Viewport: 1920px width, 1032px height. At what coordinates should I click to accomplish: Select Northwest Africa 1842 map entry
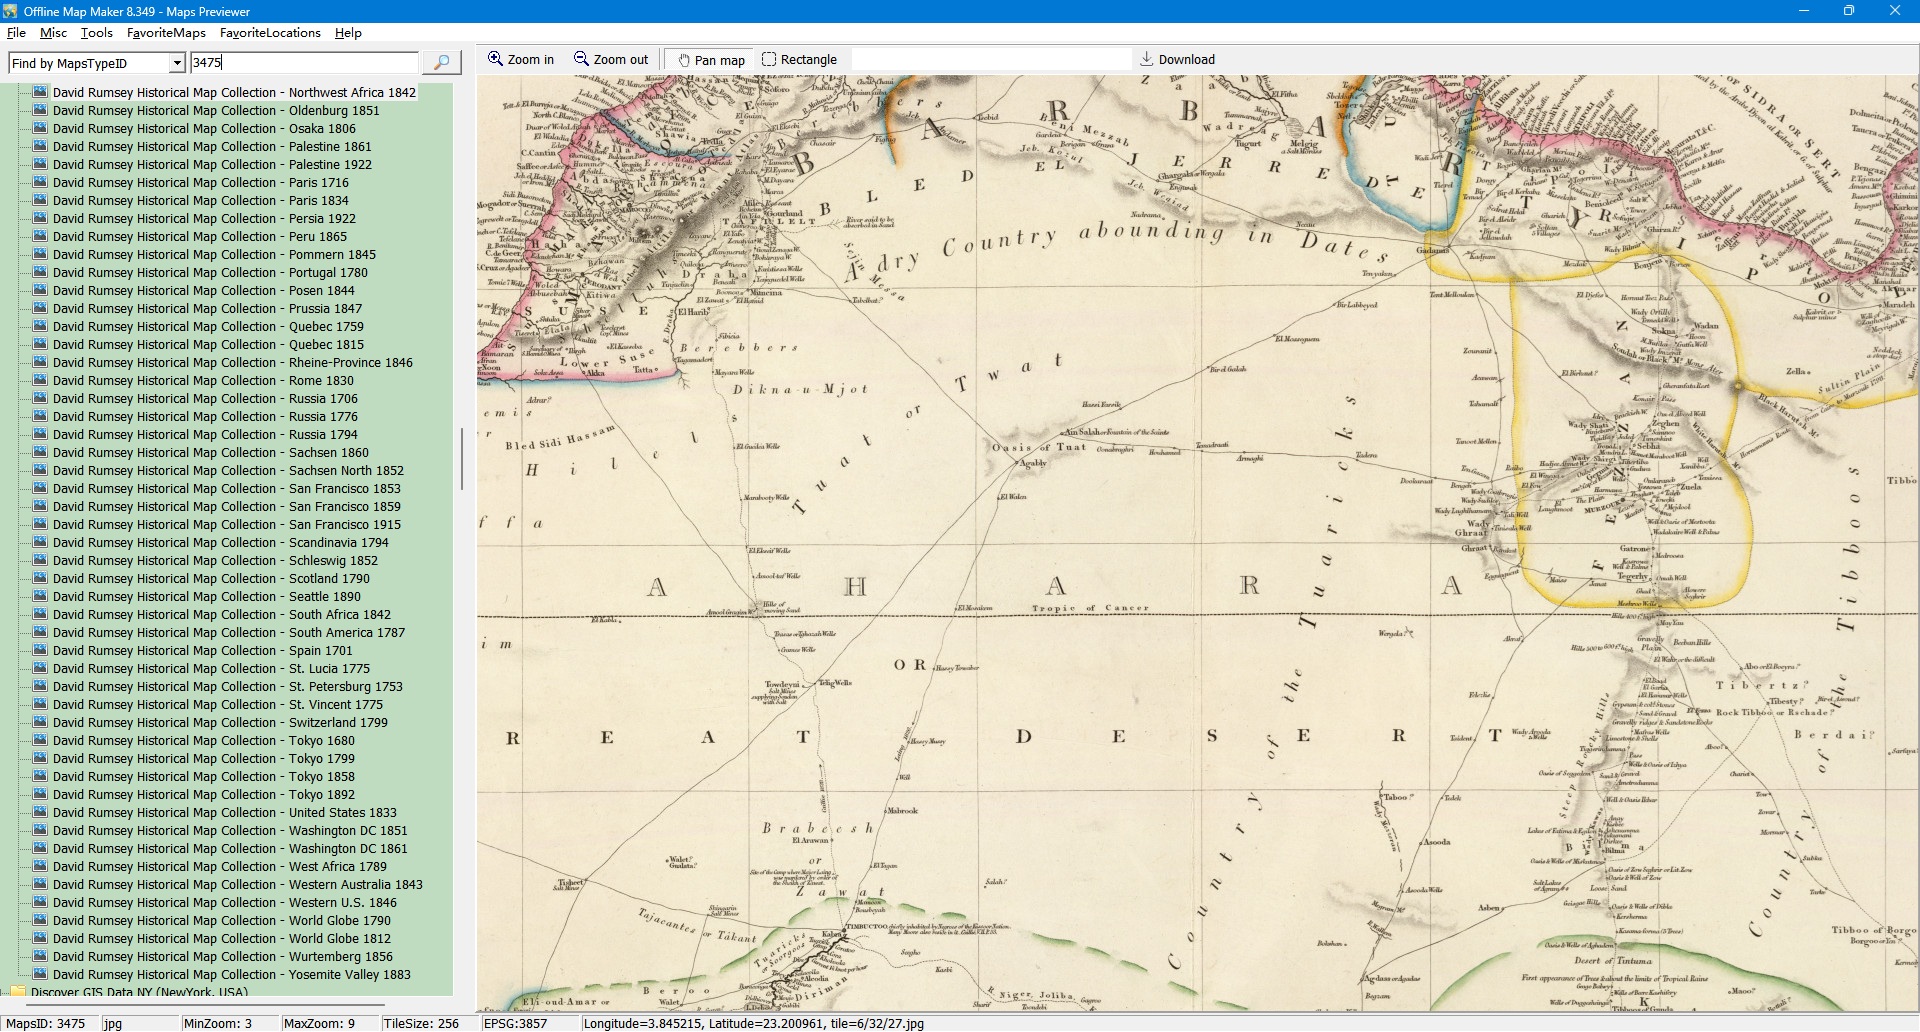click(x=234, y=92)
